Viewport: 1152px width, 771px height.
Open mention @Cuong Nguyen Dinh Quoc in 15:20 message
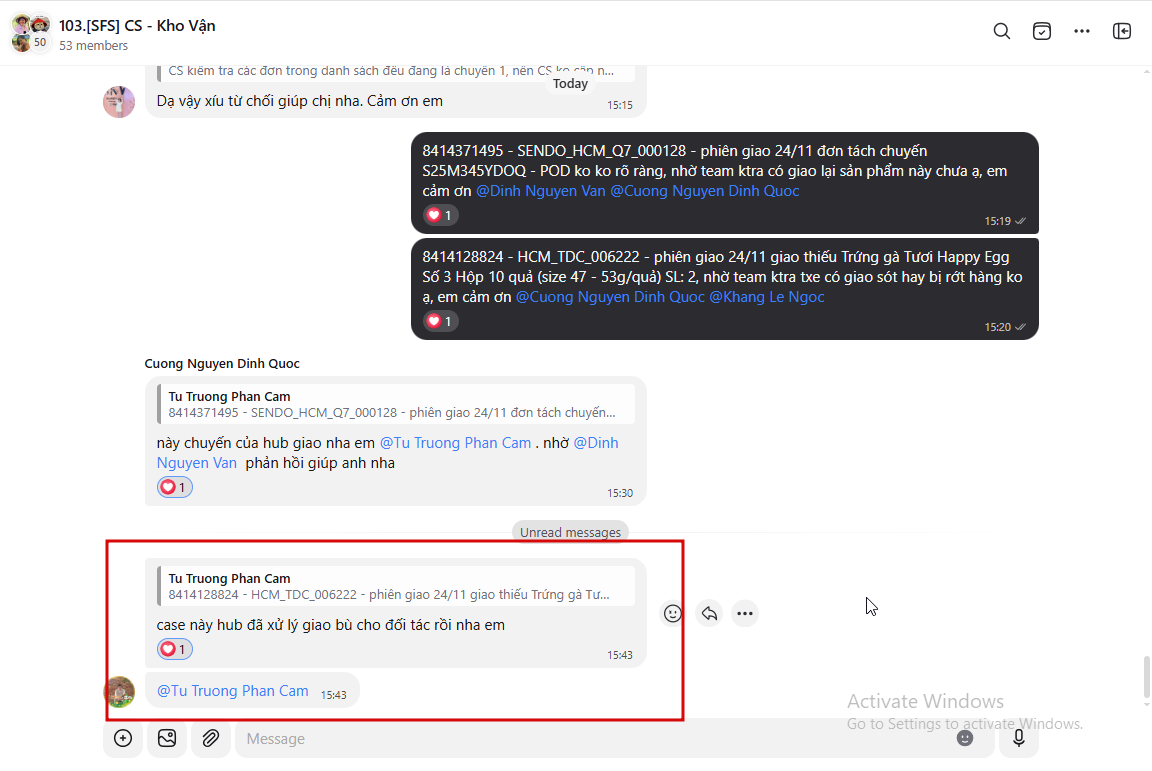(610, 297)
